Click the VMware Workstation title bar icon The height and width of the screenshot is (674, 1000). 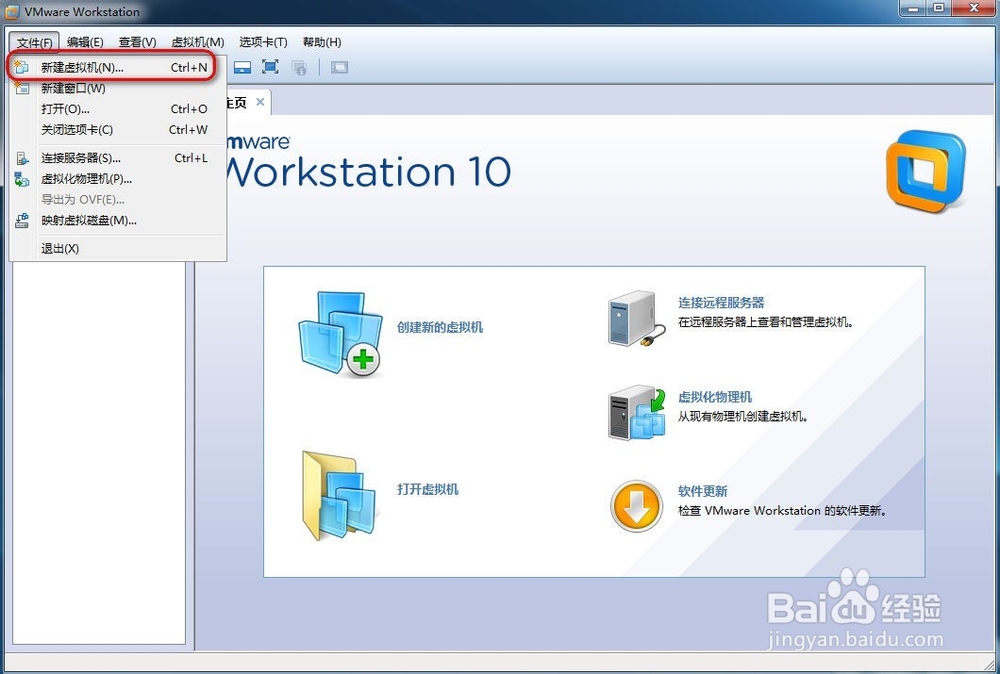pyautogui.click(x=12, y=11)
